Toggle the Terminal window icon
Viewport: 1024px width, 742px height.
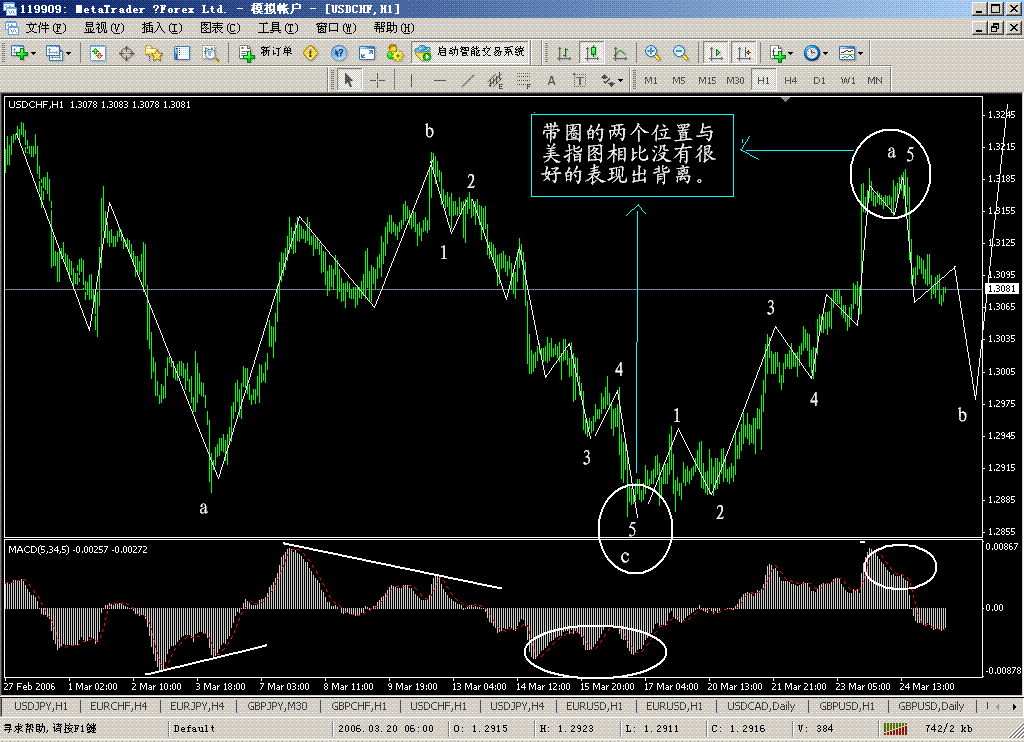click(x=182, y=54)
